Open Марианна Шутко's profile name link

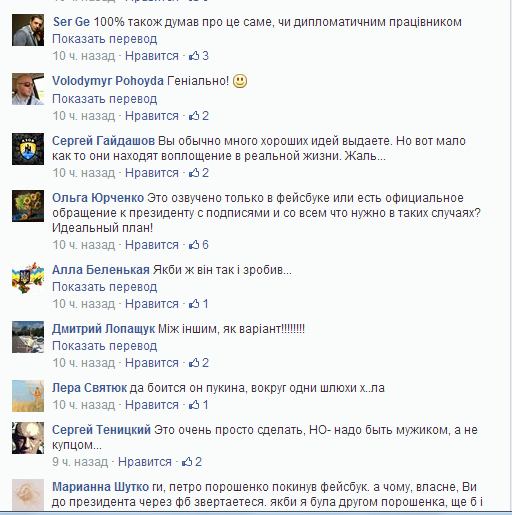point(101,487)
